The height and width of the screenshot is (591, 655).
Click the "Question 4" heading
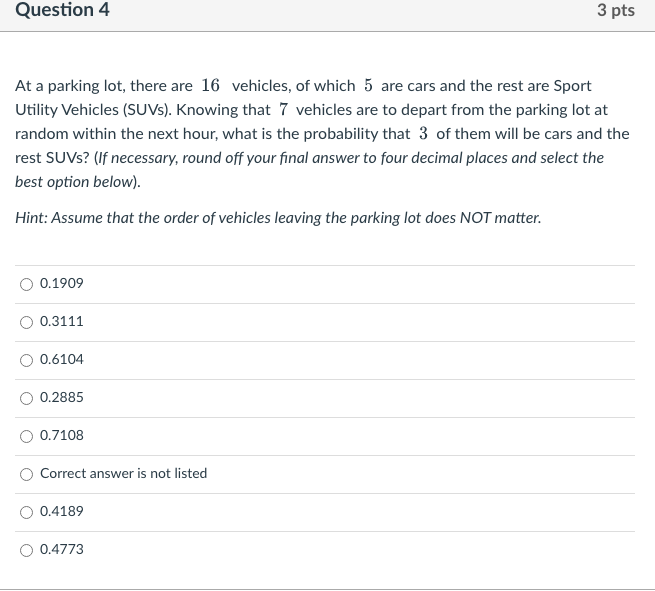[63, 10]
